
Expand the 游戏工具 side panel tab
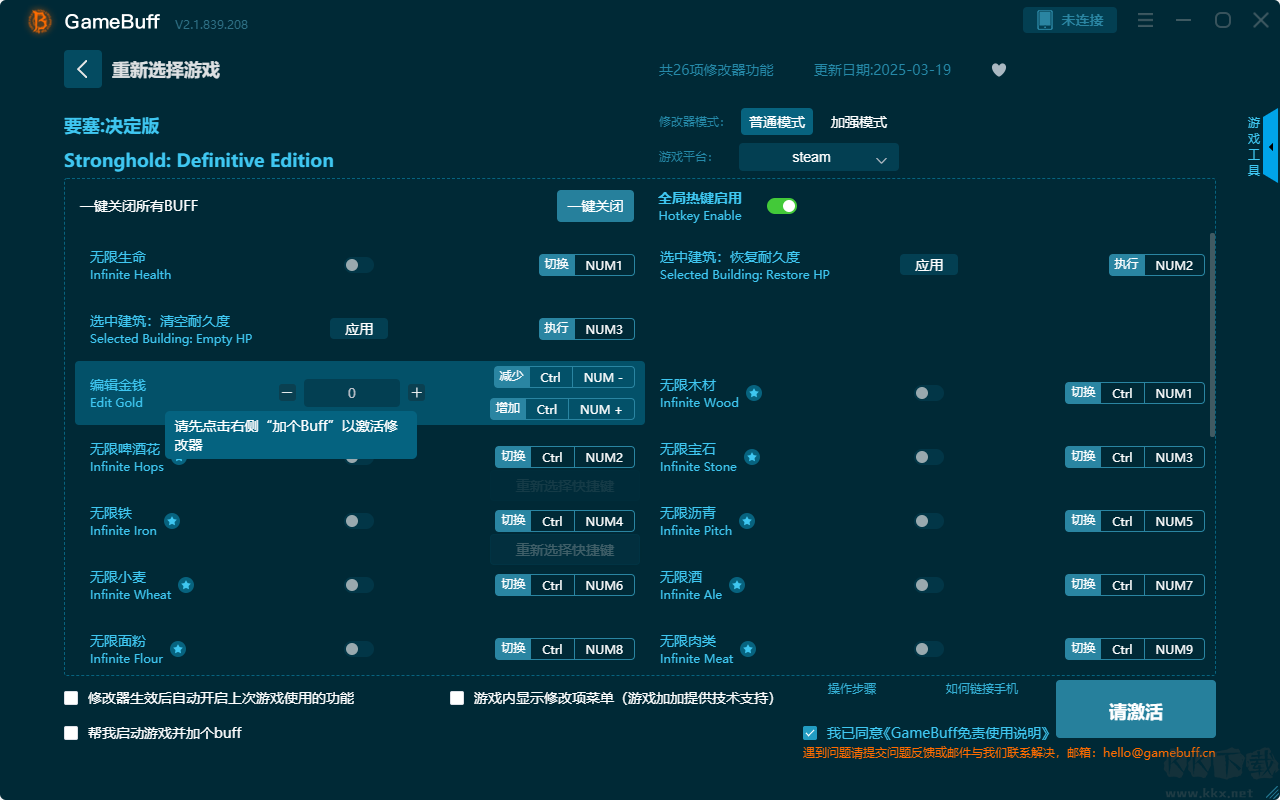1262,146
